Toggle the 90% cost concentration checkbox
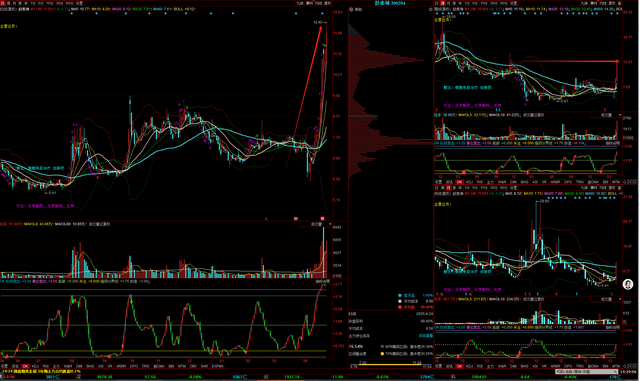 pos(382,346)
